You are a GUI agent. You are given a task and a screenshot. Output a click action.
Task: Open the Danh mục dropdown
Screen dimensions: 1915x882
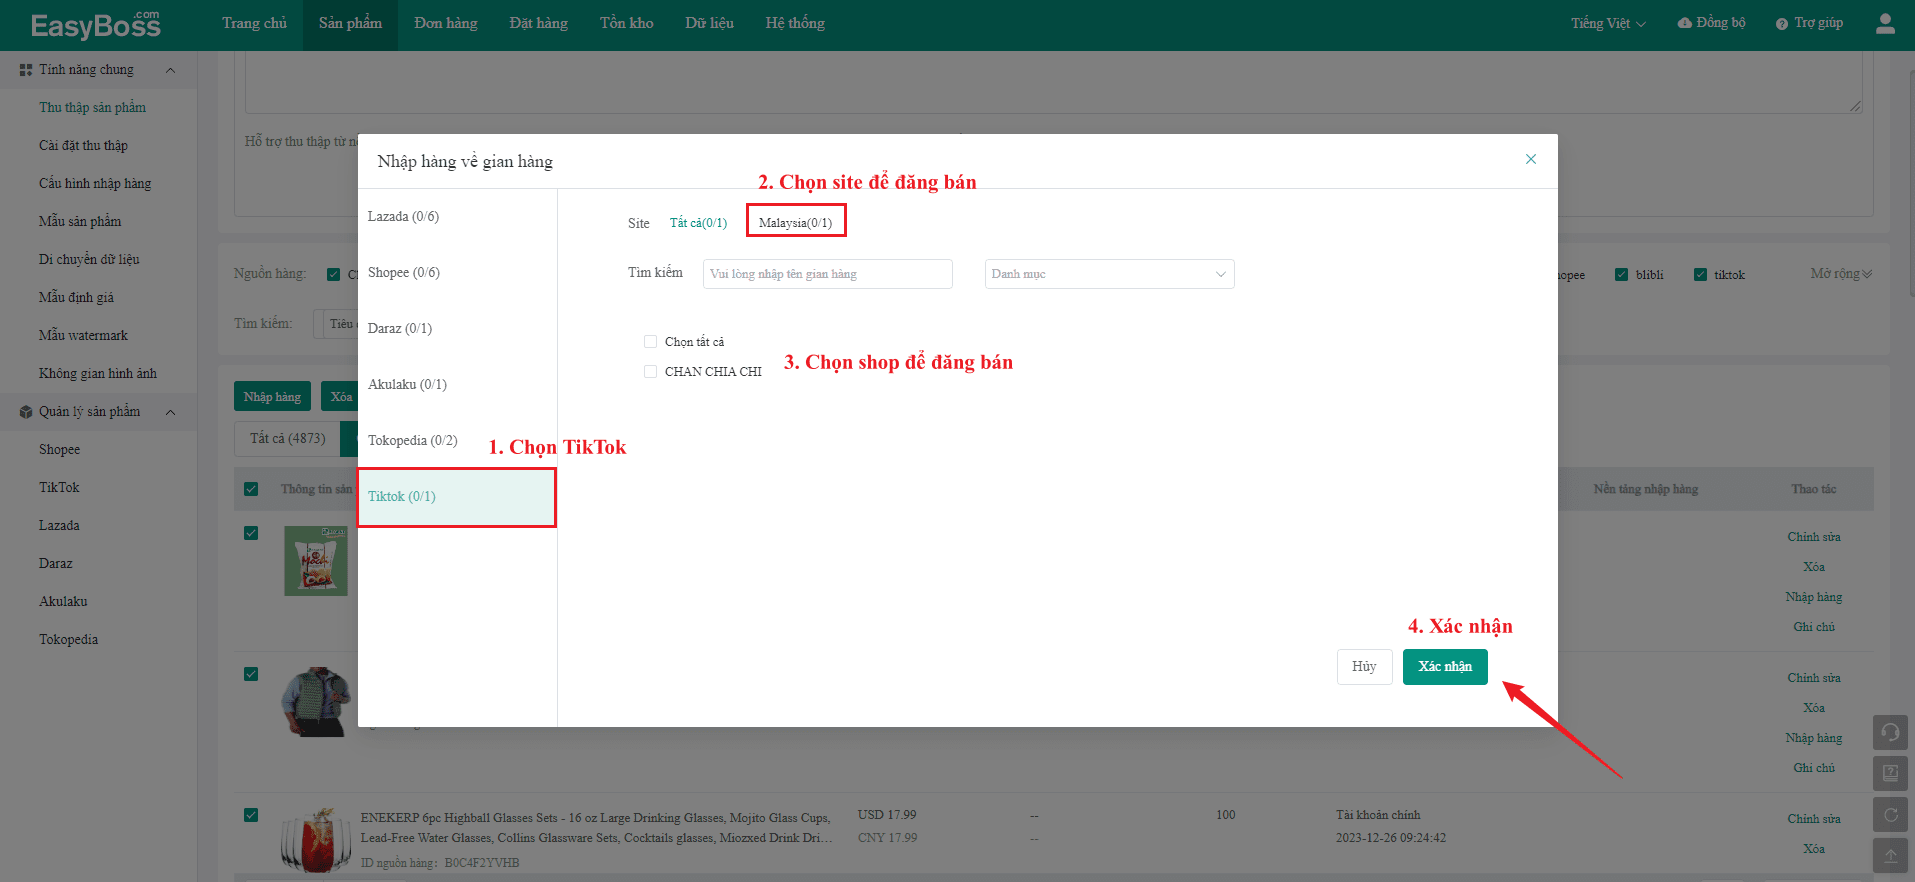click(1109, 274)
